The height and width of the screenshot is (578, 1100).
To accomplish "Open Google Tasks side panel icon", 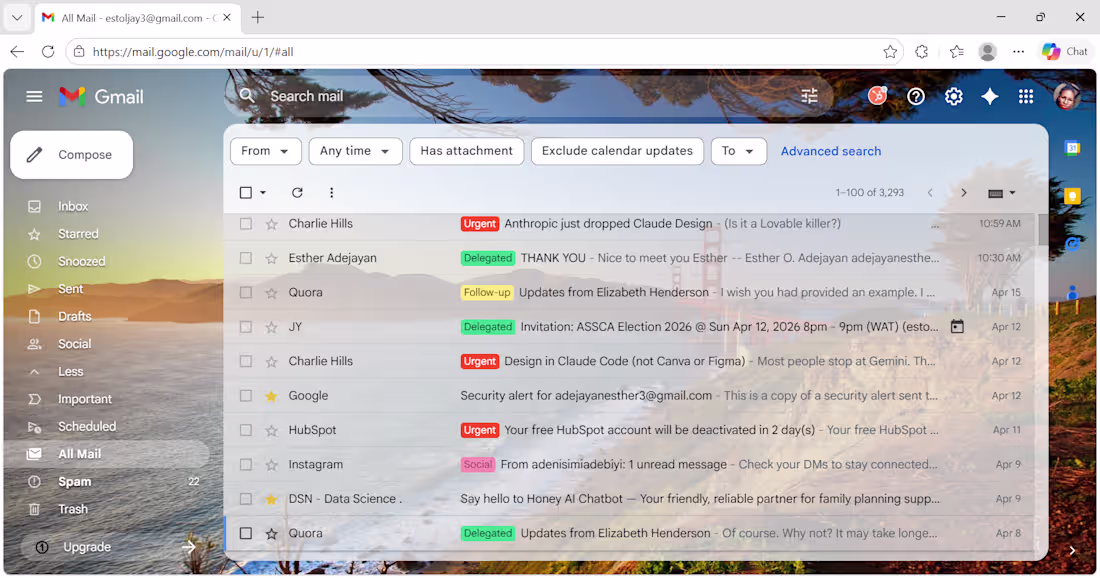I will (1072, 244).
